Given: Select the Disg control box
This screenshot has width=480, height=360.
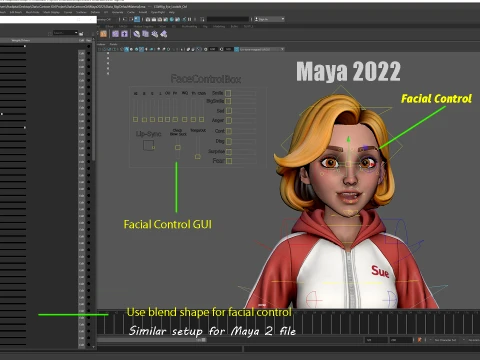Looking at the screenshot, I should pyautogui.click(x=229, y=141).
